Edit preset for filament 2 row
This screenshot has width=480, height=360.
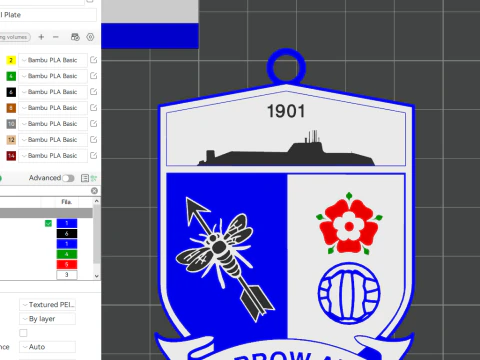click(x=94, y=60)
